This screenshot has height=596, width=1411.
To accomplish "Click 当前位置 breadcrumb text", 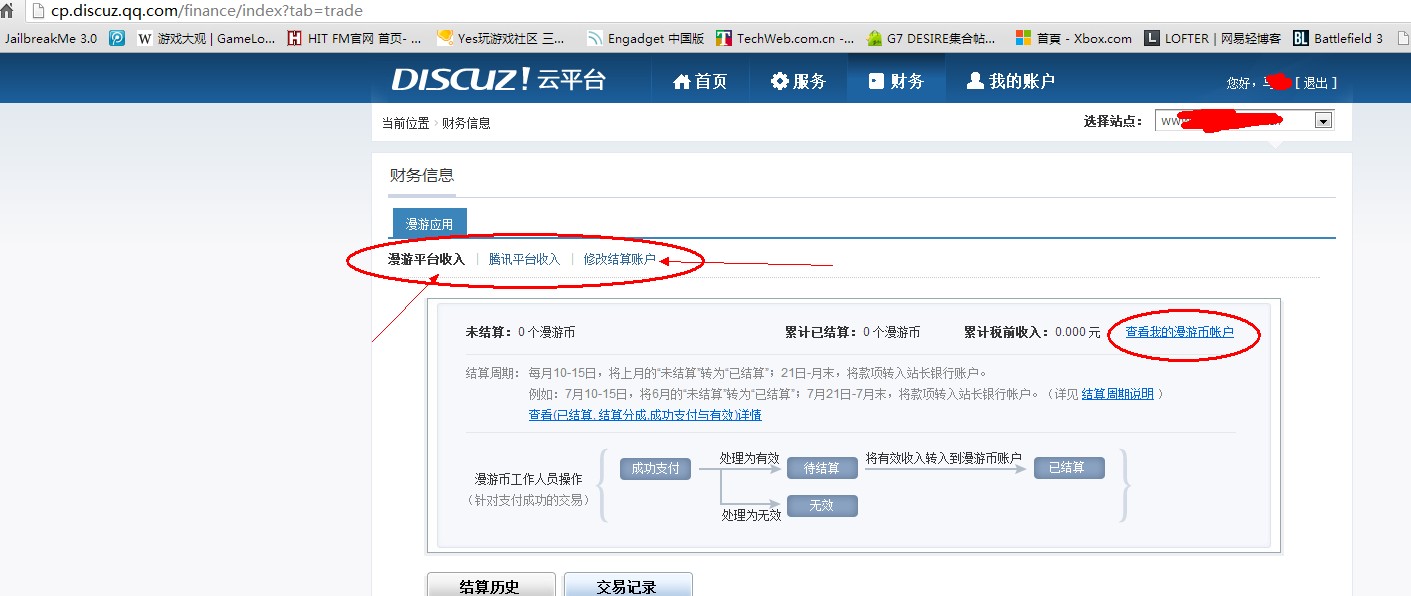I will [x=405, y=123].
